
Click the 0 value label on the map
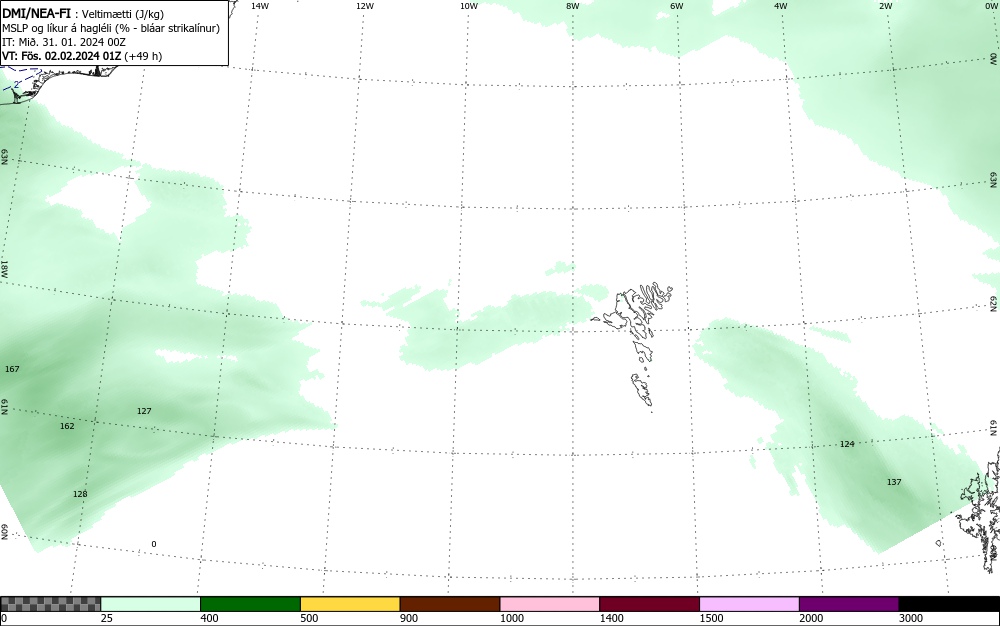(x=154, y=544)
